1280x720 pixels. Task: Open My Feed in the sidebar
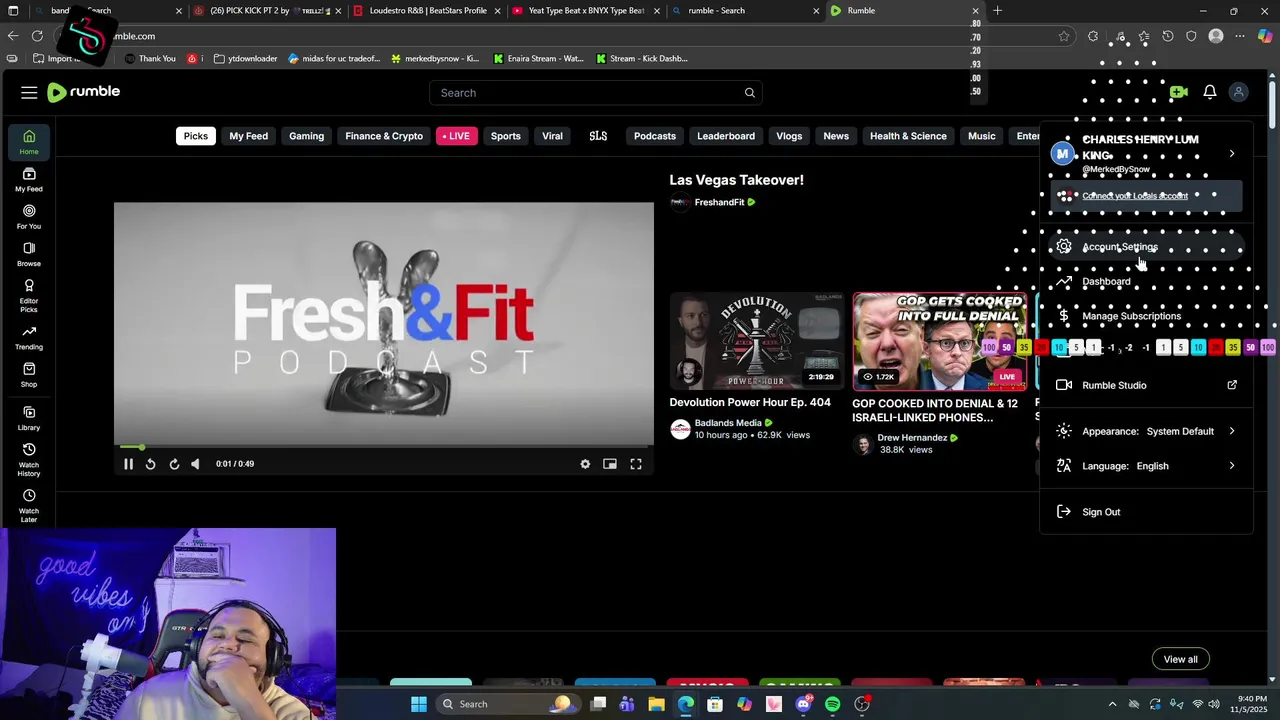(29, 180)
